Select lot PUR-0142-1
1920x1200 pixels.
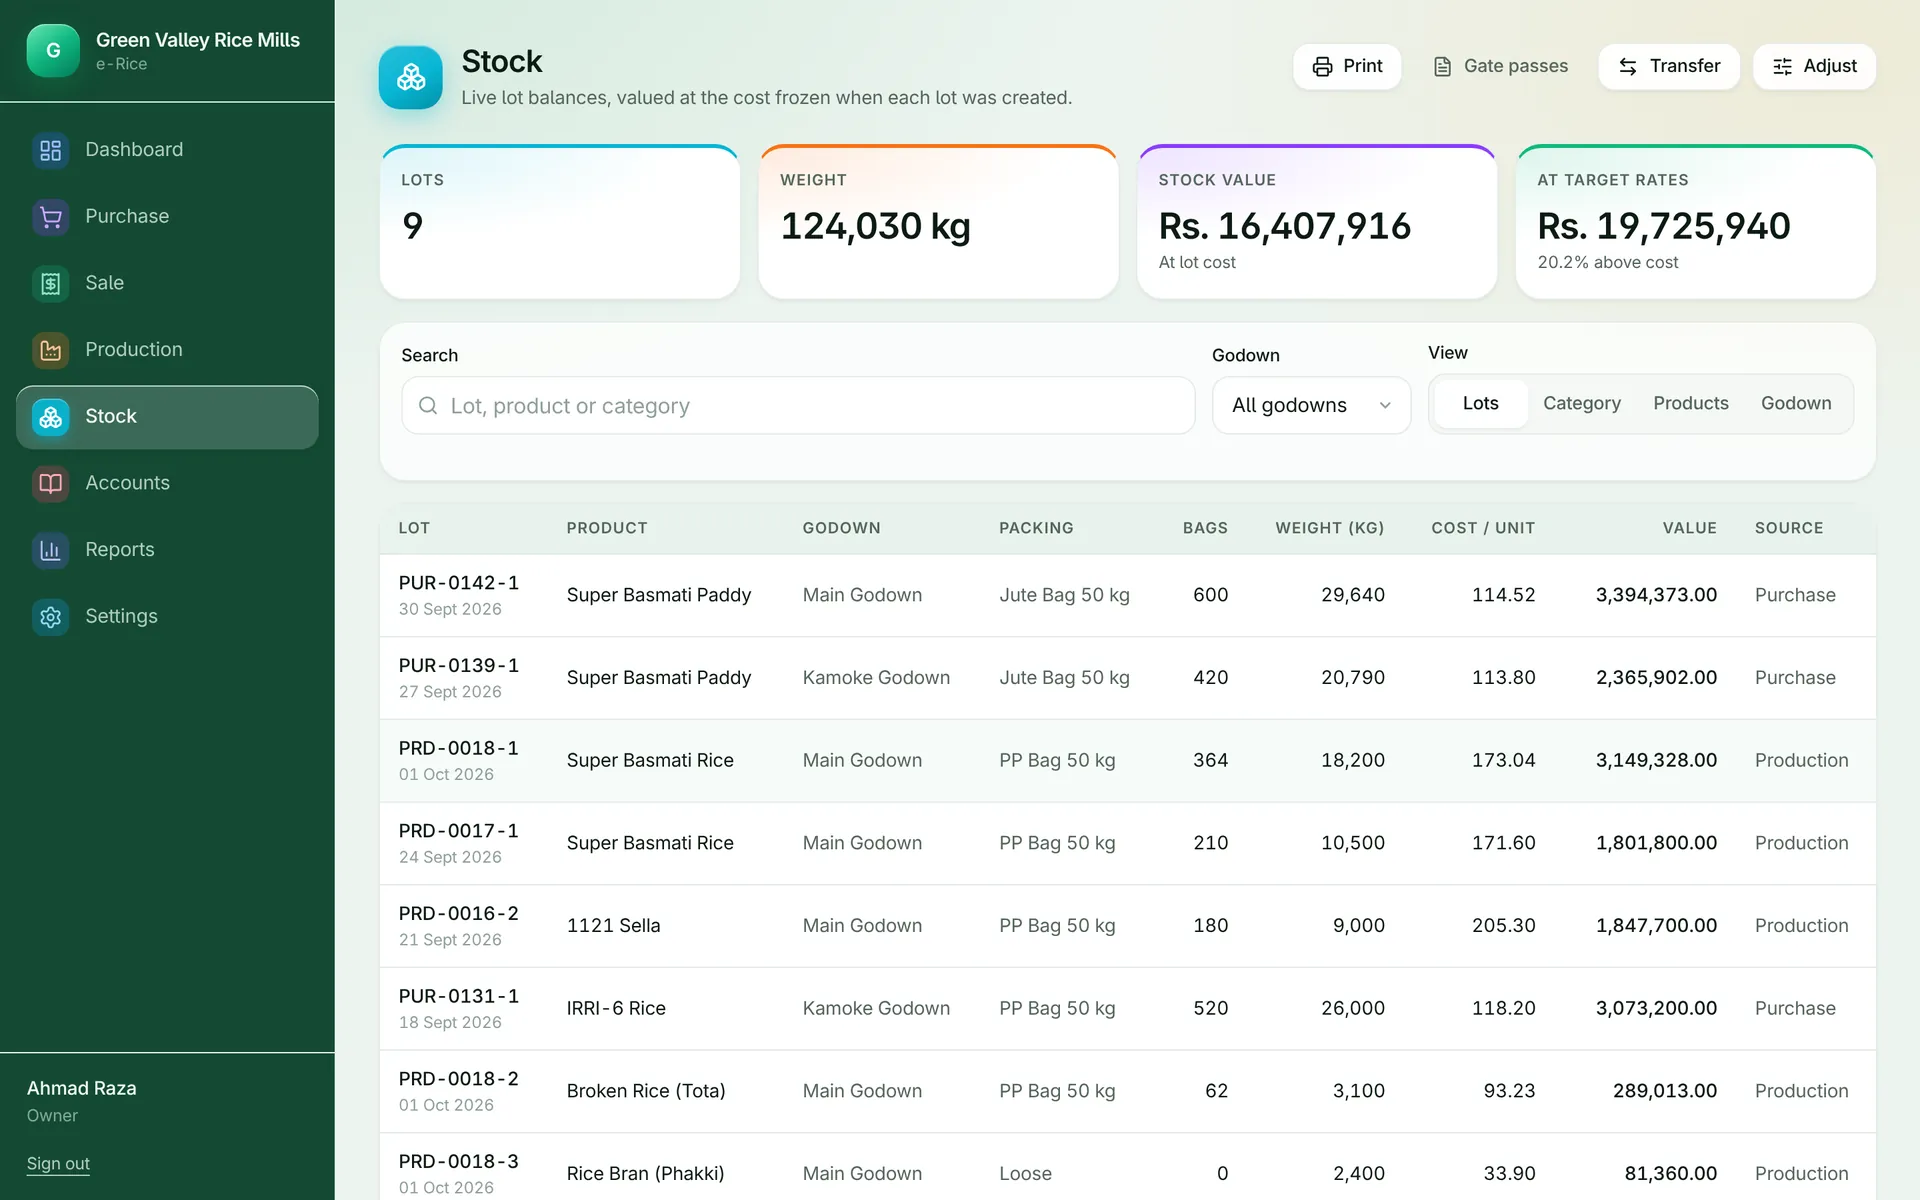(459, 583)
